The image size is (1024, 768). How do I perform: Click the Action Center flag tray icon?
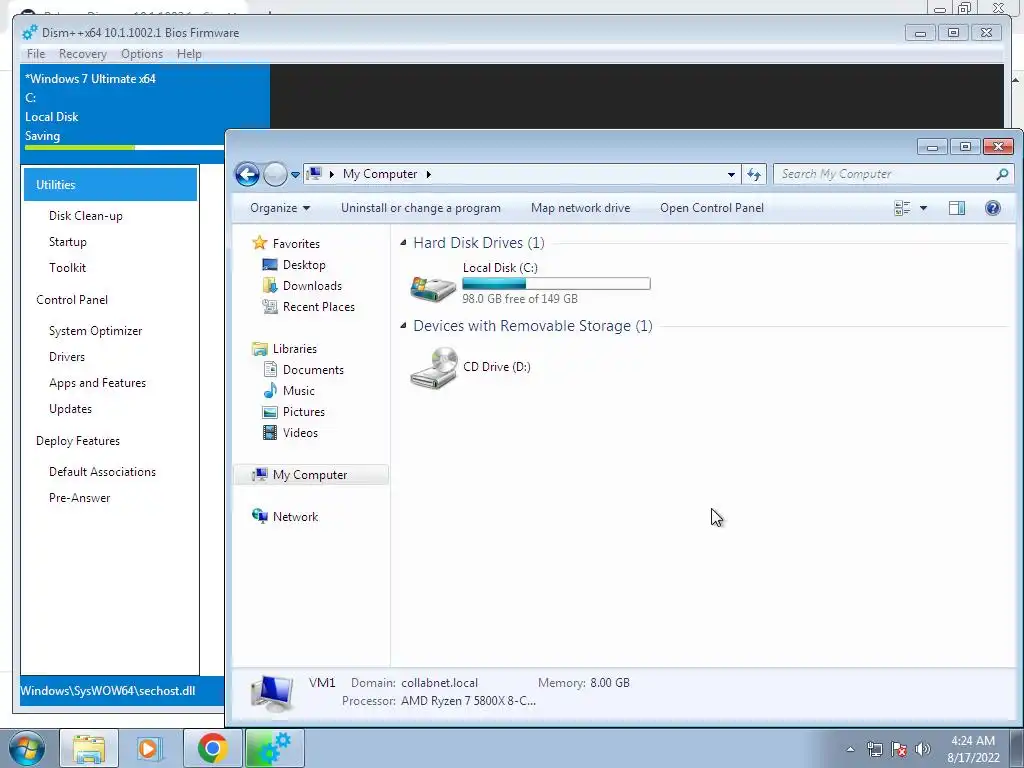(x=899, y=749)
